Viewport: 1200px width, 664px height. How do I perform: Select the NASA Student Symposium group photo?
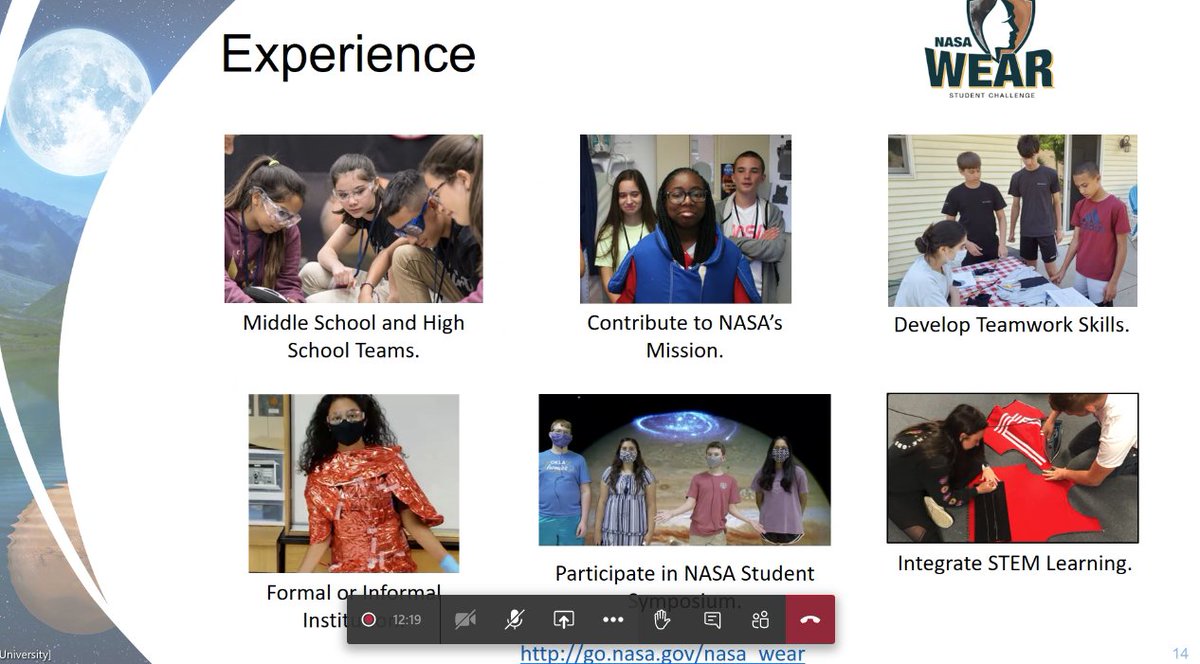tap(685, 469)
